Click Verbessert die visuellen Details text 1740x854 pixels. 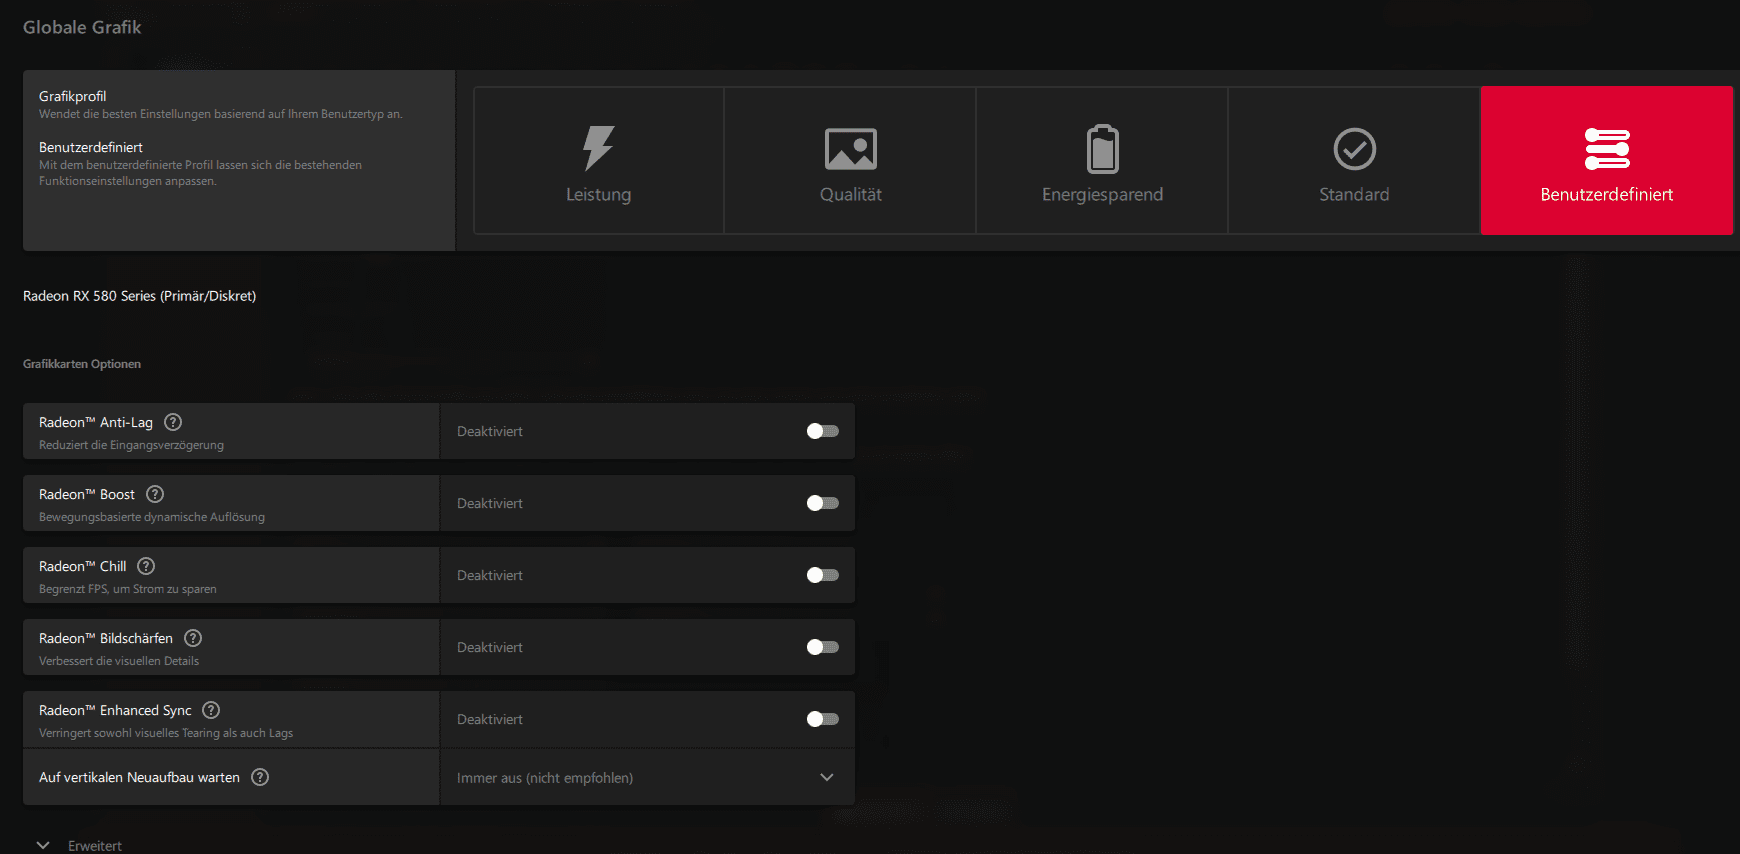point(119,661)
